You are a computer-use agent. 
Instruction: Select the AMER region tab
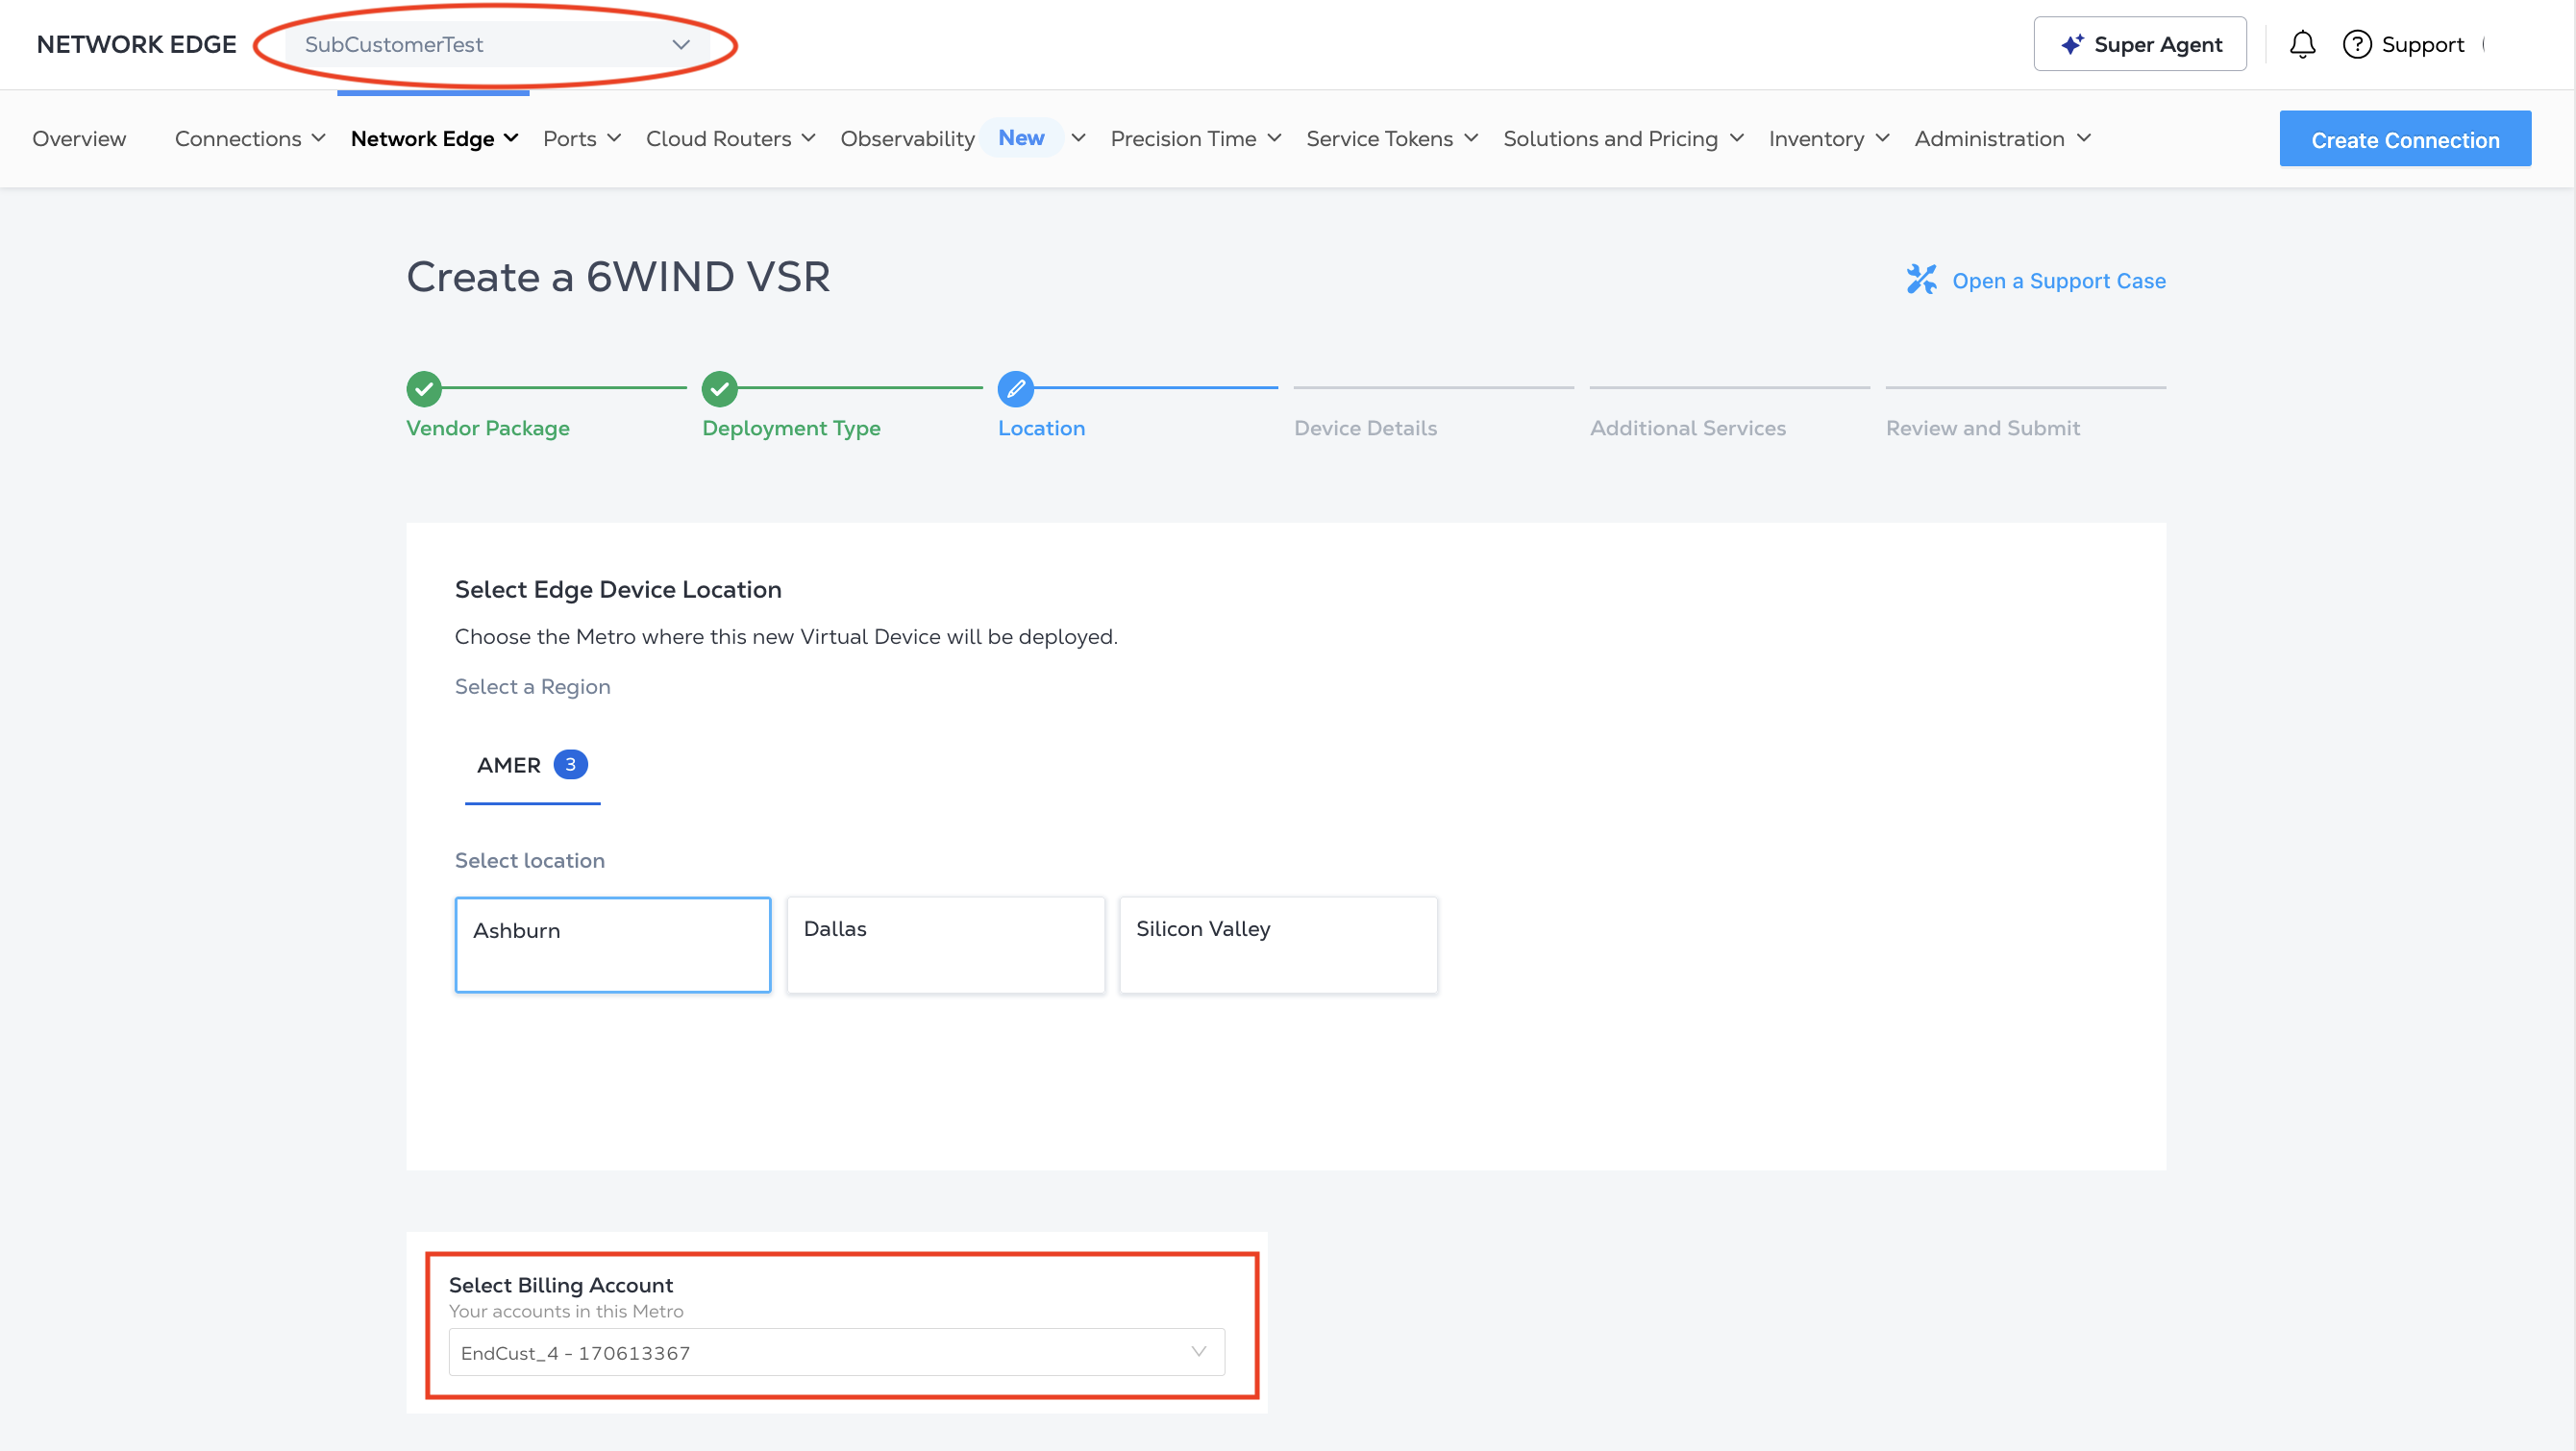(x=532, y=765)
